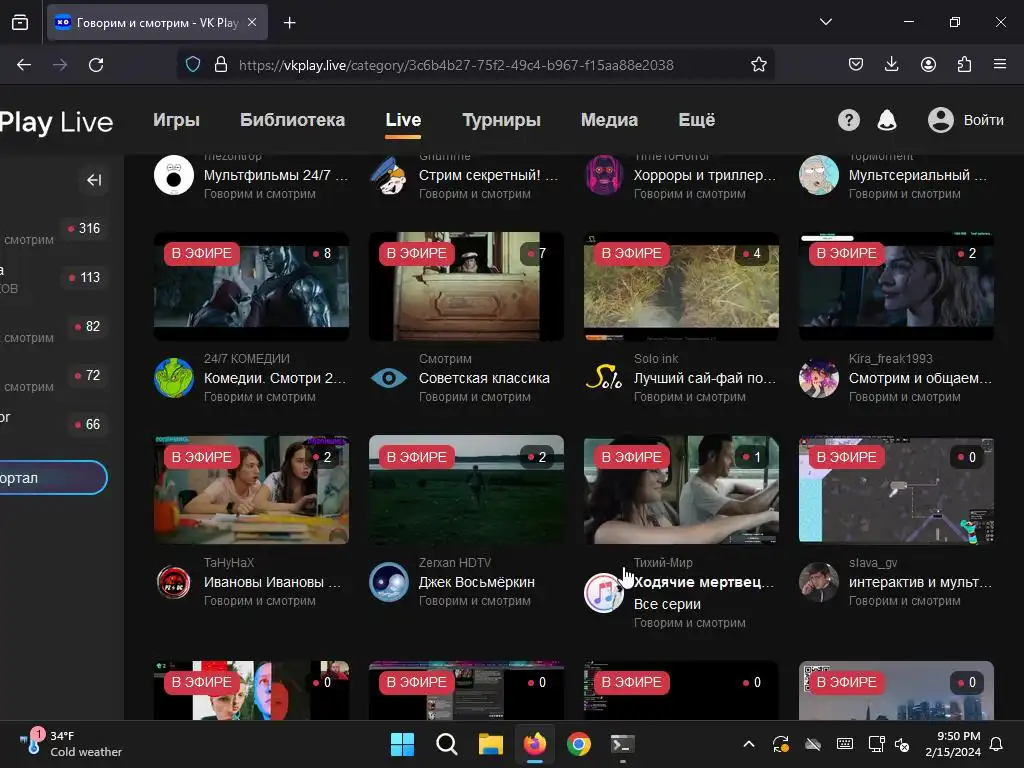Save the page to Pocket

[856, 64]
